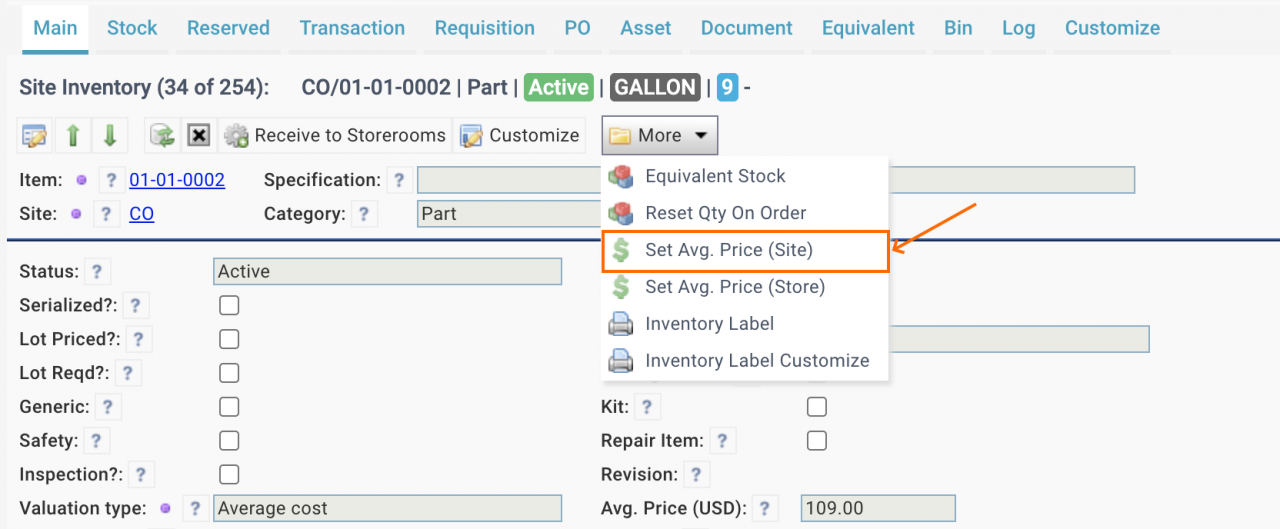Select Set Avg. Price (Site) option
The height and width of the screenshot is (529, 1280).
click(x=729, y=250)
